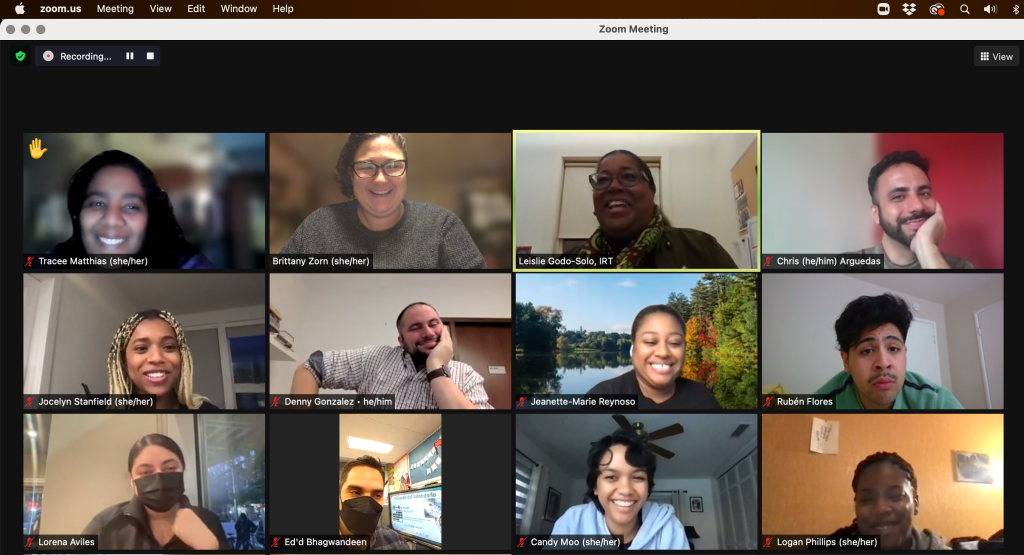This screenshot has width=1024, height=555.
Task: Click the volume speaker icon in menu bar
Action: (x=990, y=9)
